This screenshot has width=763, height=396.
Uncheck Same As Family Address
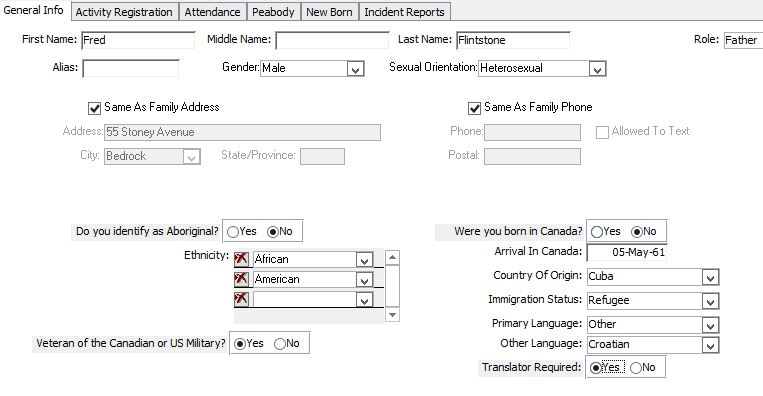pyautogui.click(x=94, y=108)
